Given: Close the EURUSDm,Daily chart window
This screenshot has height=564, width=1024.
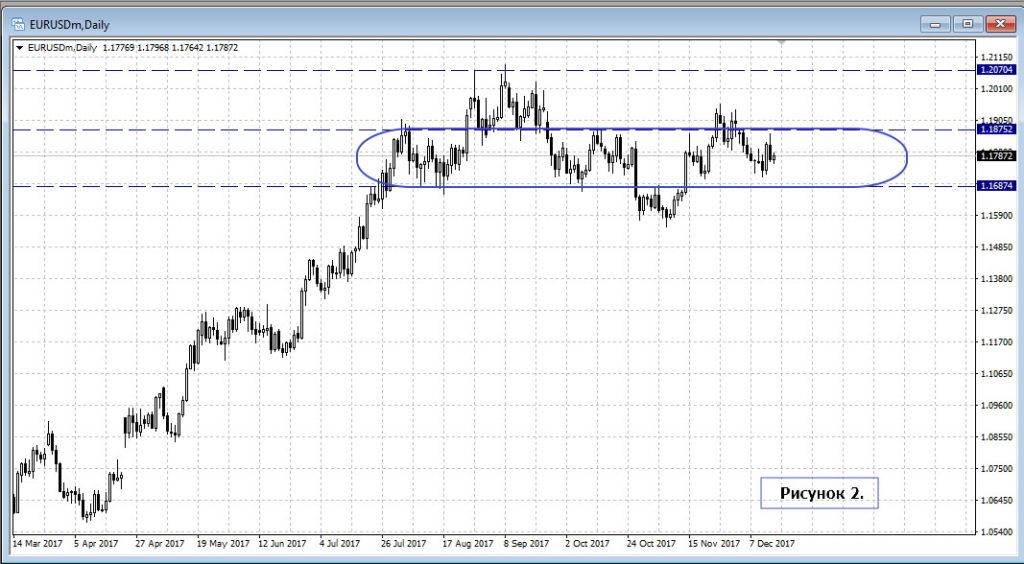Looking at the screenshot, I should (999, 22).
